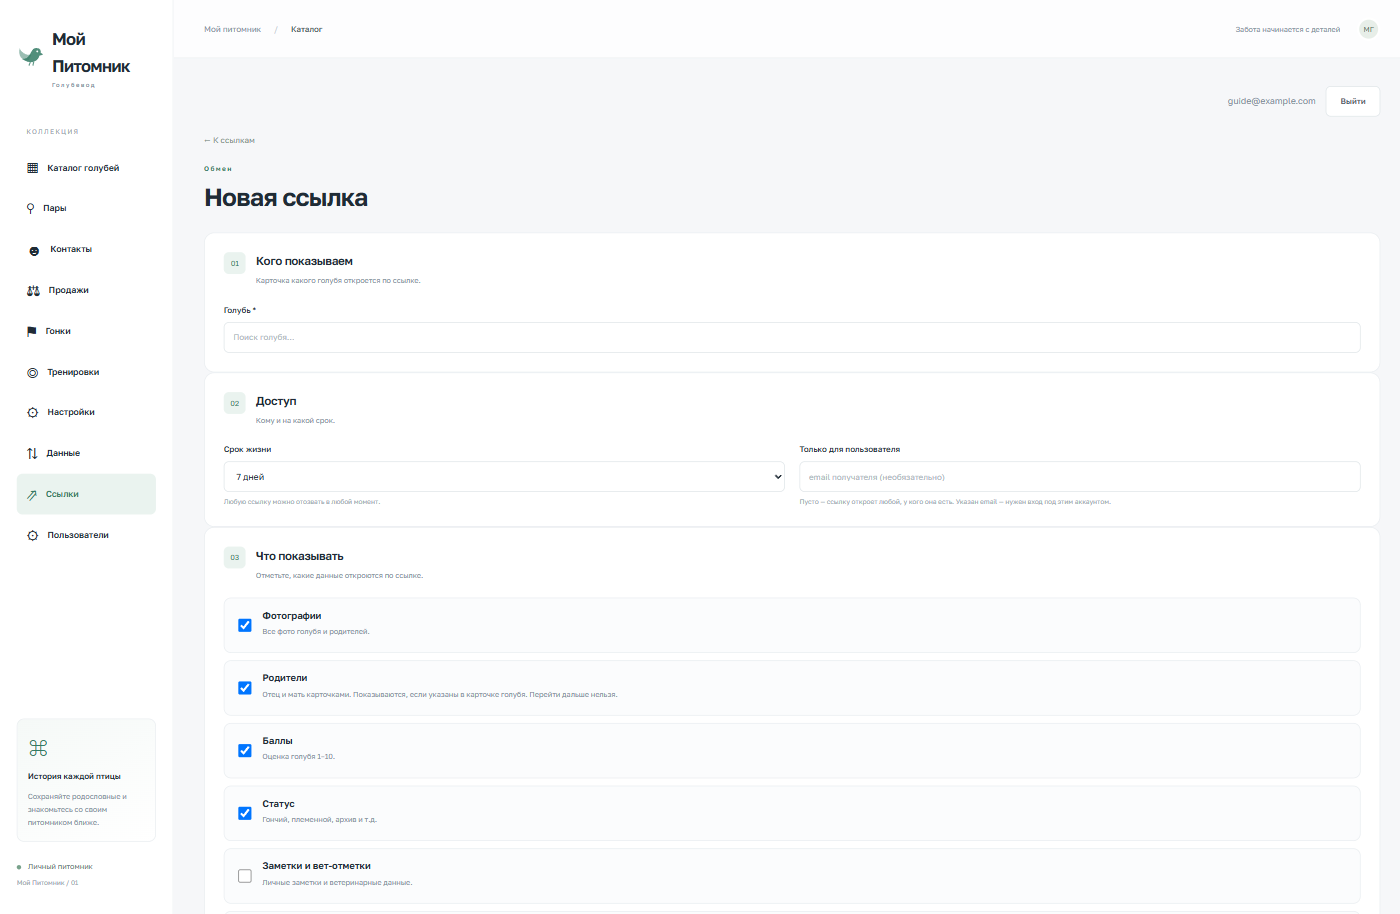Select the Контакты face icon

click(x=34, y=250)
